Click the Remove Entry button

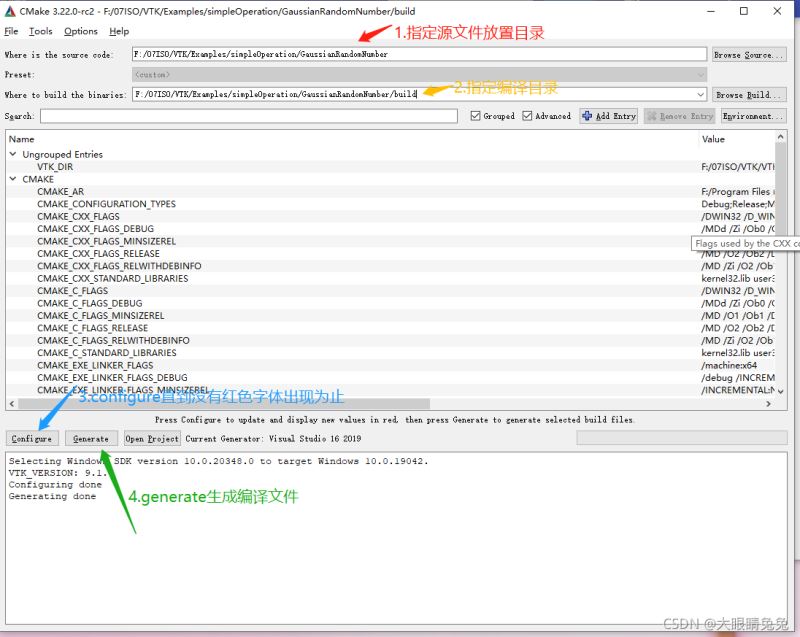(679, 116)
